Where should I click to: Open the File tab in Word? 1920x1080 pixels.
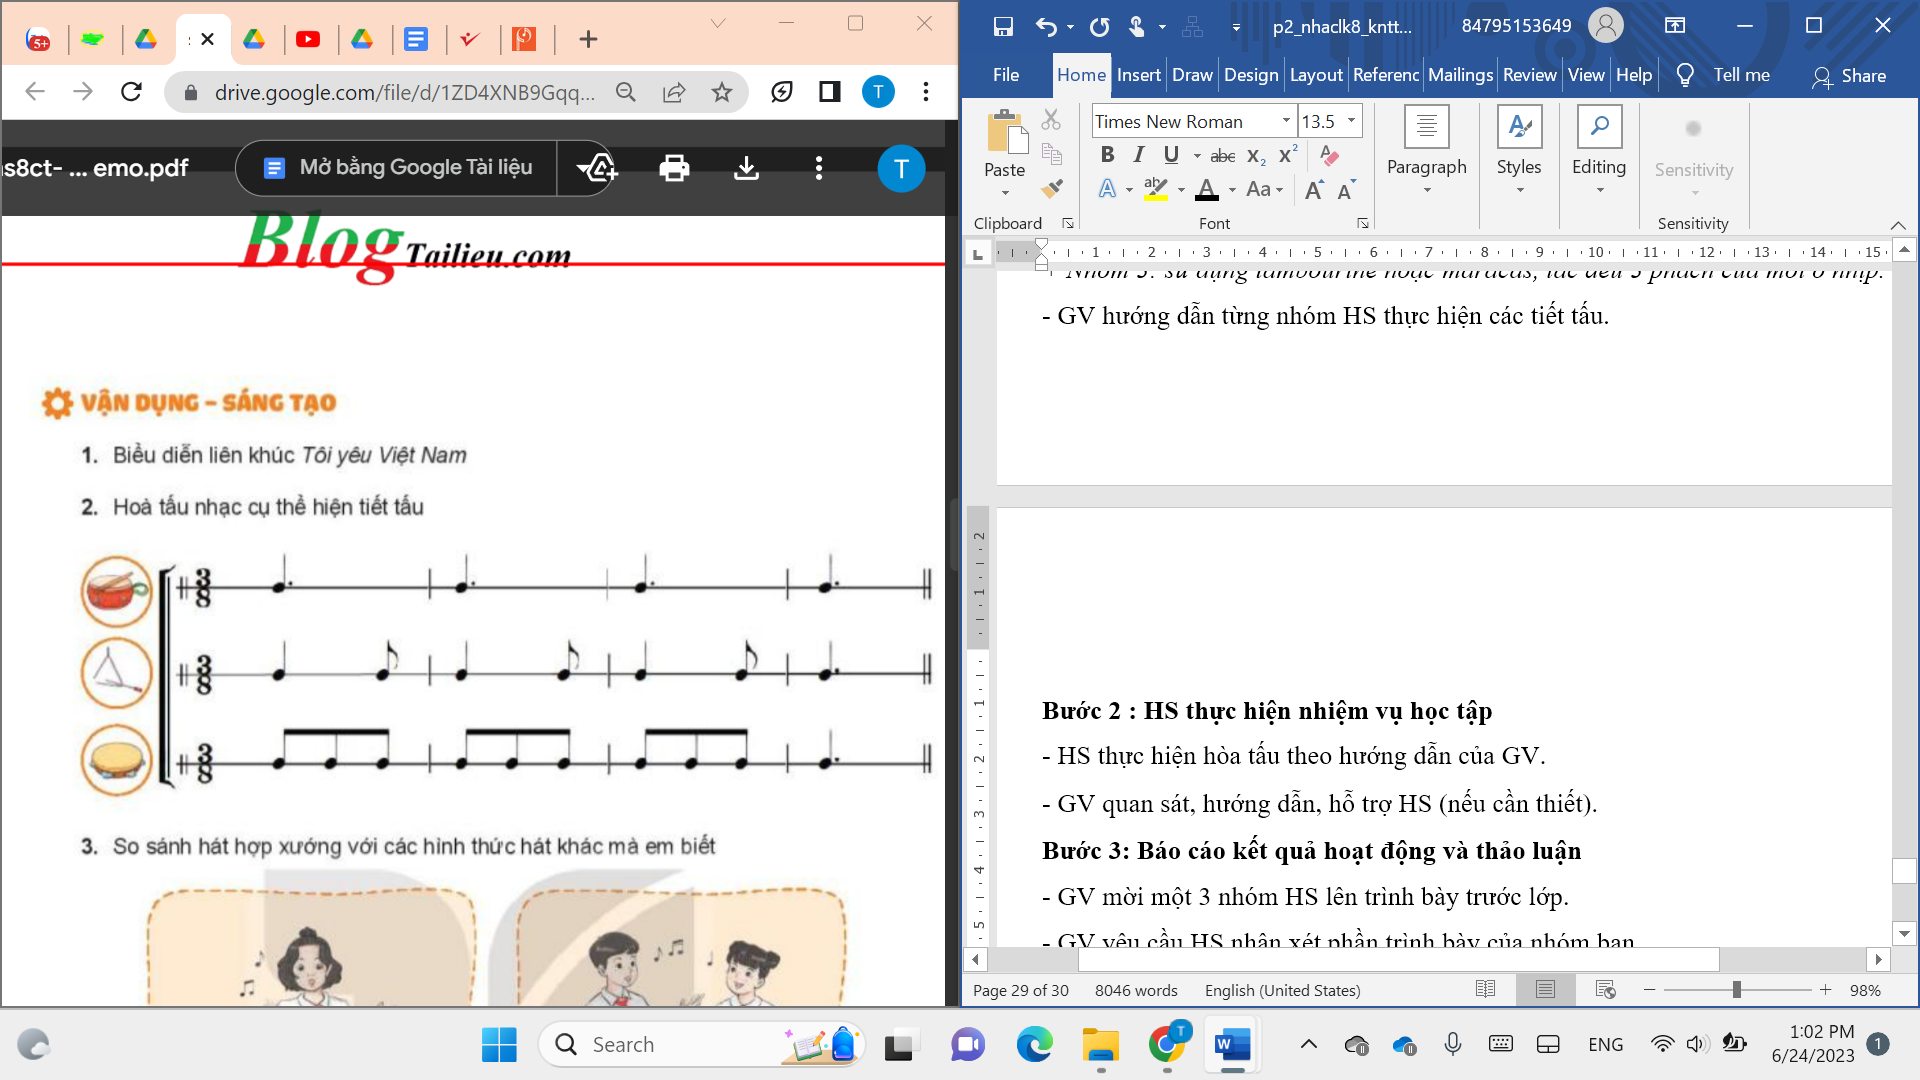[1006, 75]
